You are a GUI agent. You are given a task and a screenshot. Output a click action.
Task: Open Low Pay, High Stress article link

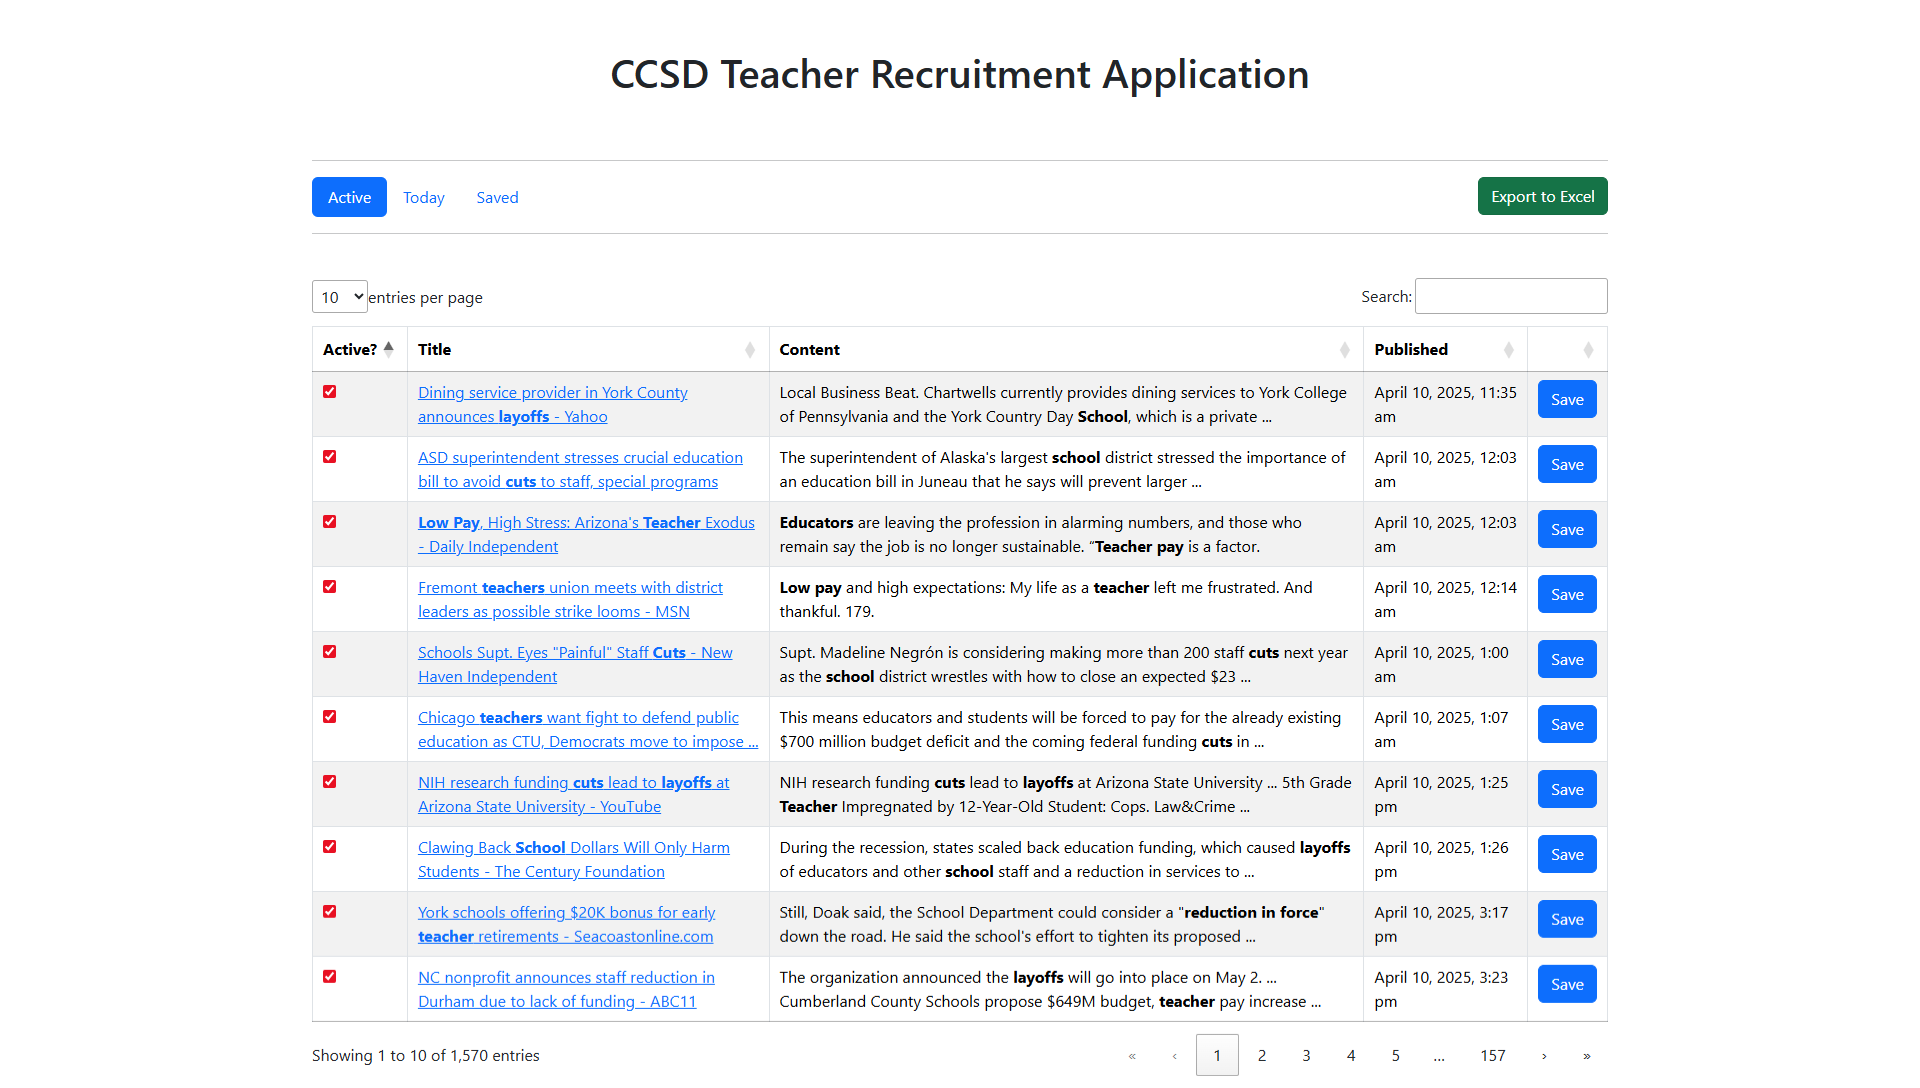(x=586, y=523)
